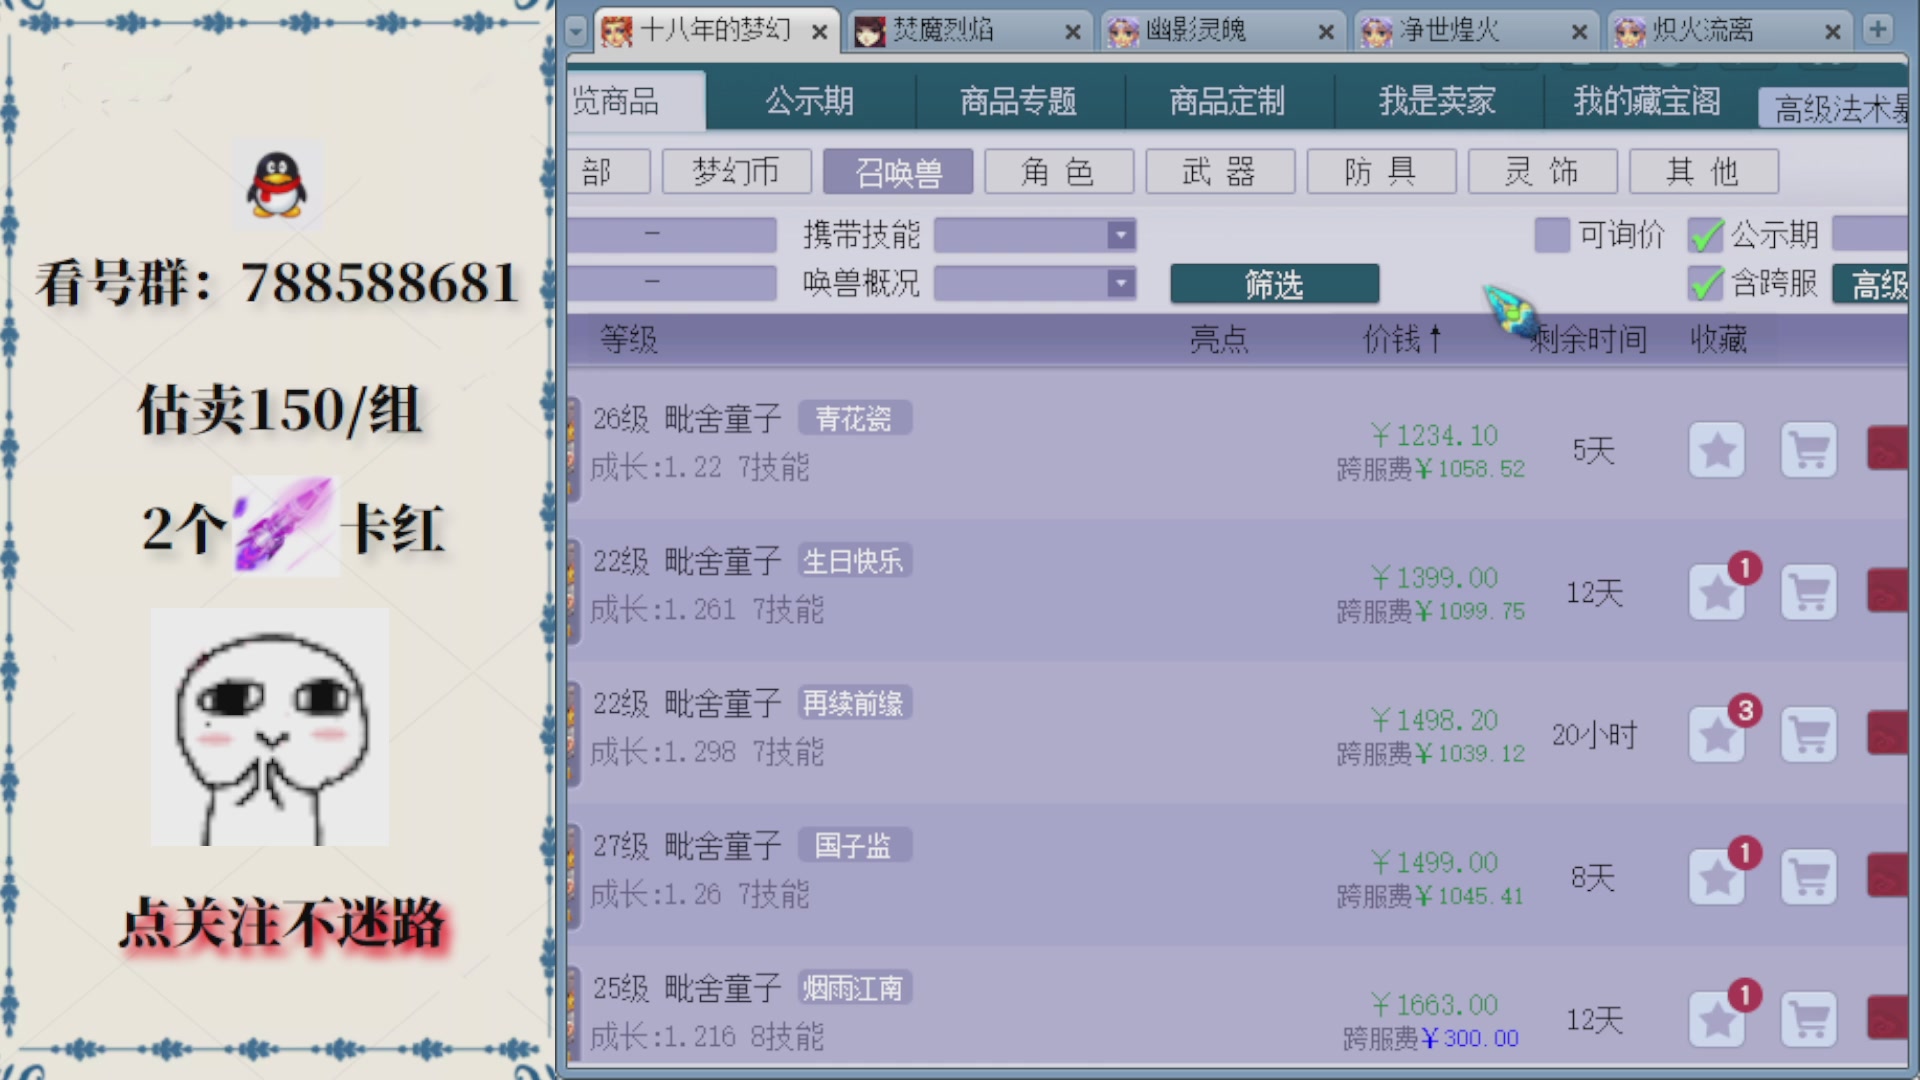
Task: Select the 召唤兽 category
Action: [898, 172]
